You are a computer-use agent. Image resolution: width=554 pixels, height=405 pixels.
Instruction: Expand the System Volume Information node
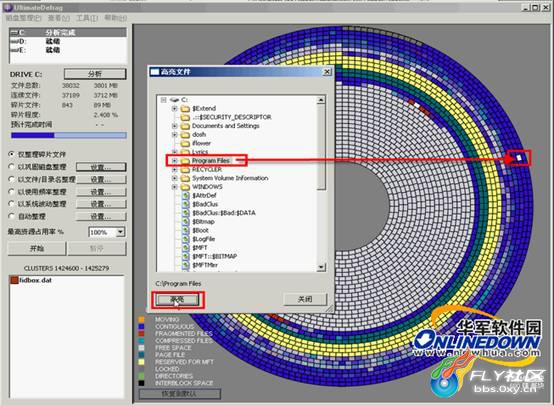(x=175, y=178)
